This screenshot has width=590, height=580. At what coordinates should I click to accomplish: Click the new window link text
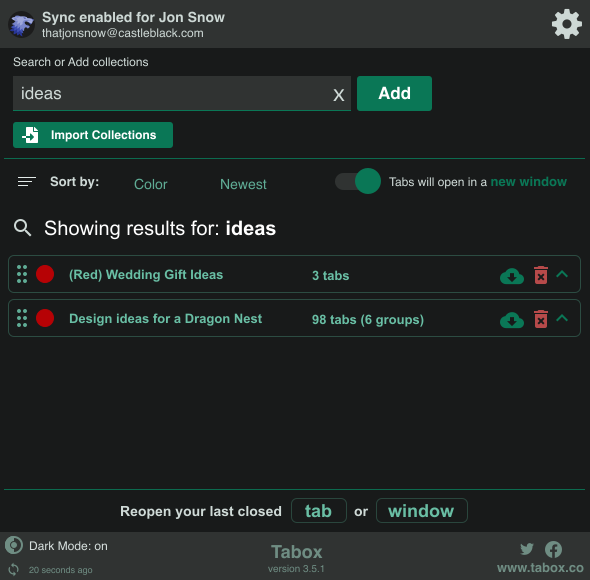528,182
